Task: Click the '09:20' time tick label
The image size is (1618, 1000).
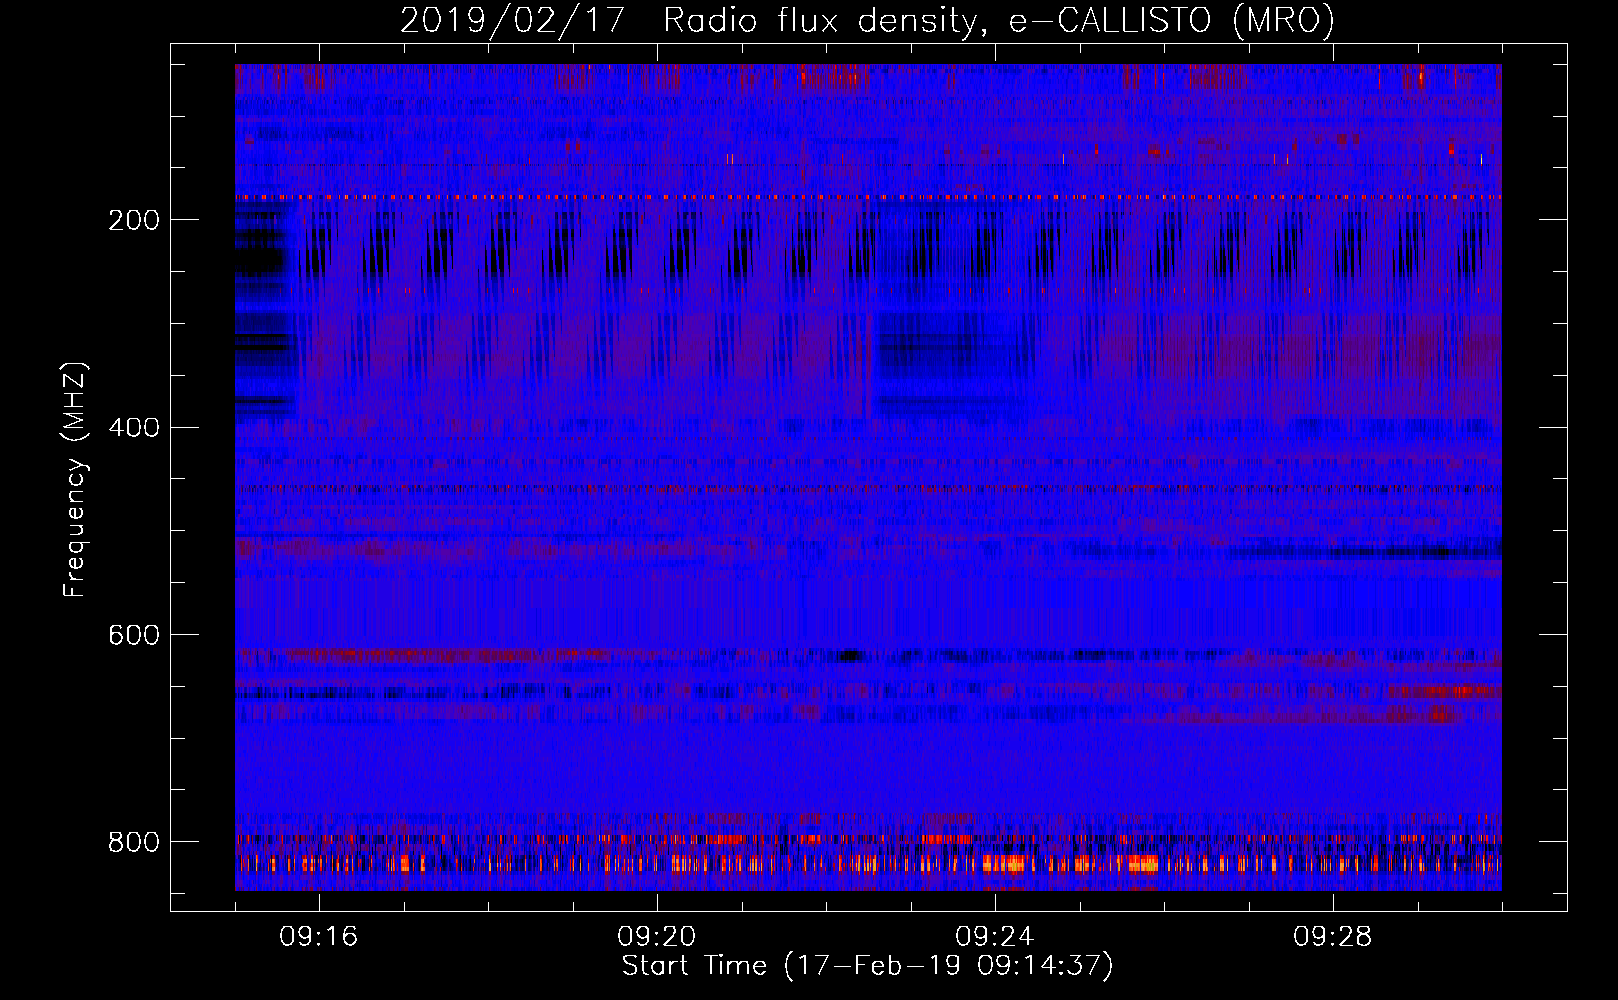Action: coord(657,937)
